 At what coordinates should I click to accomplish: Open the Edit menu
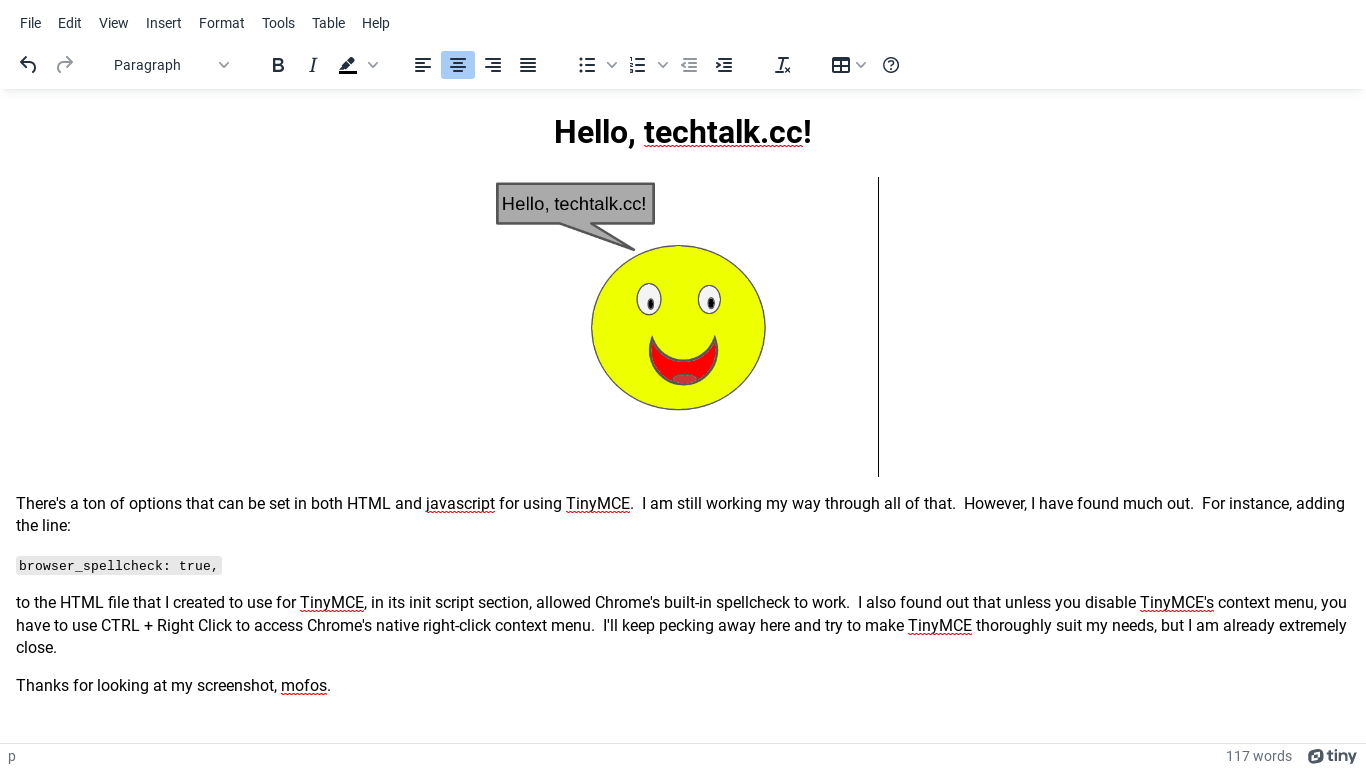click(70, 23)
